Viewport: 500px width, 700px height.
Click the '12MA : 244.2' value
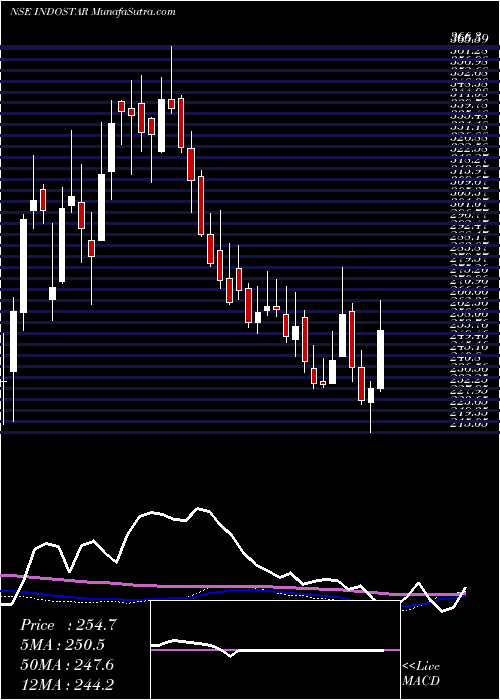pos(69,685)
